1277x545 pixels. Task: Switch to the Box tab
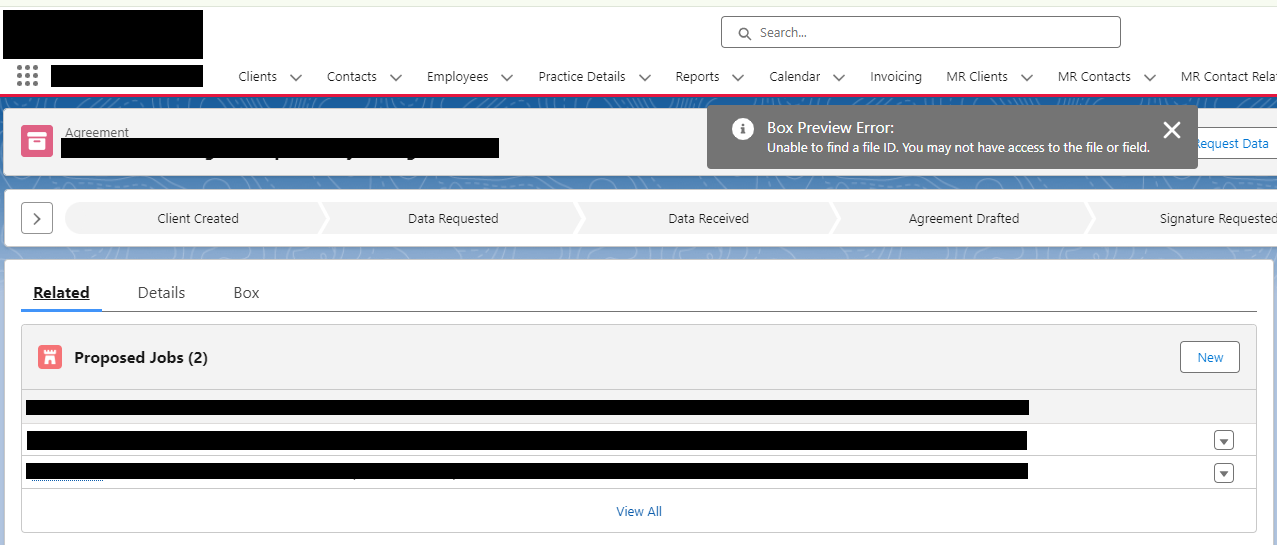point(246,293)
